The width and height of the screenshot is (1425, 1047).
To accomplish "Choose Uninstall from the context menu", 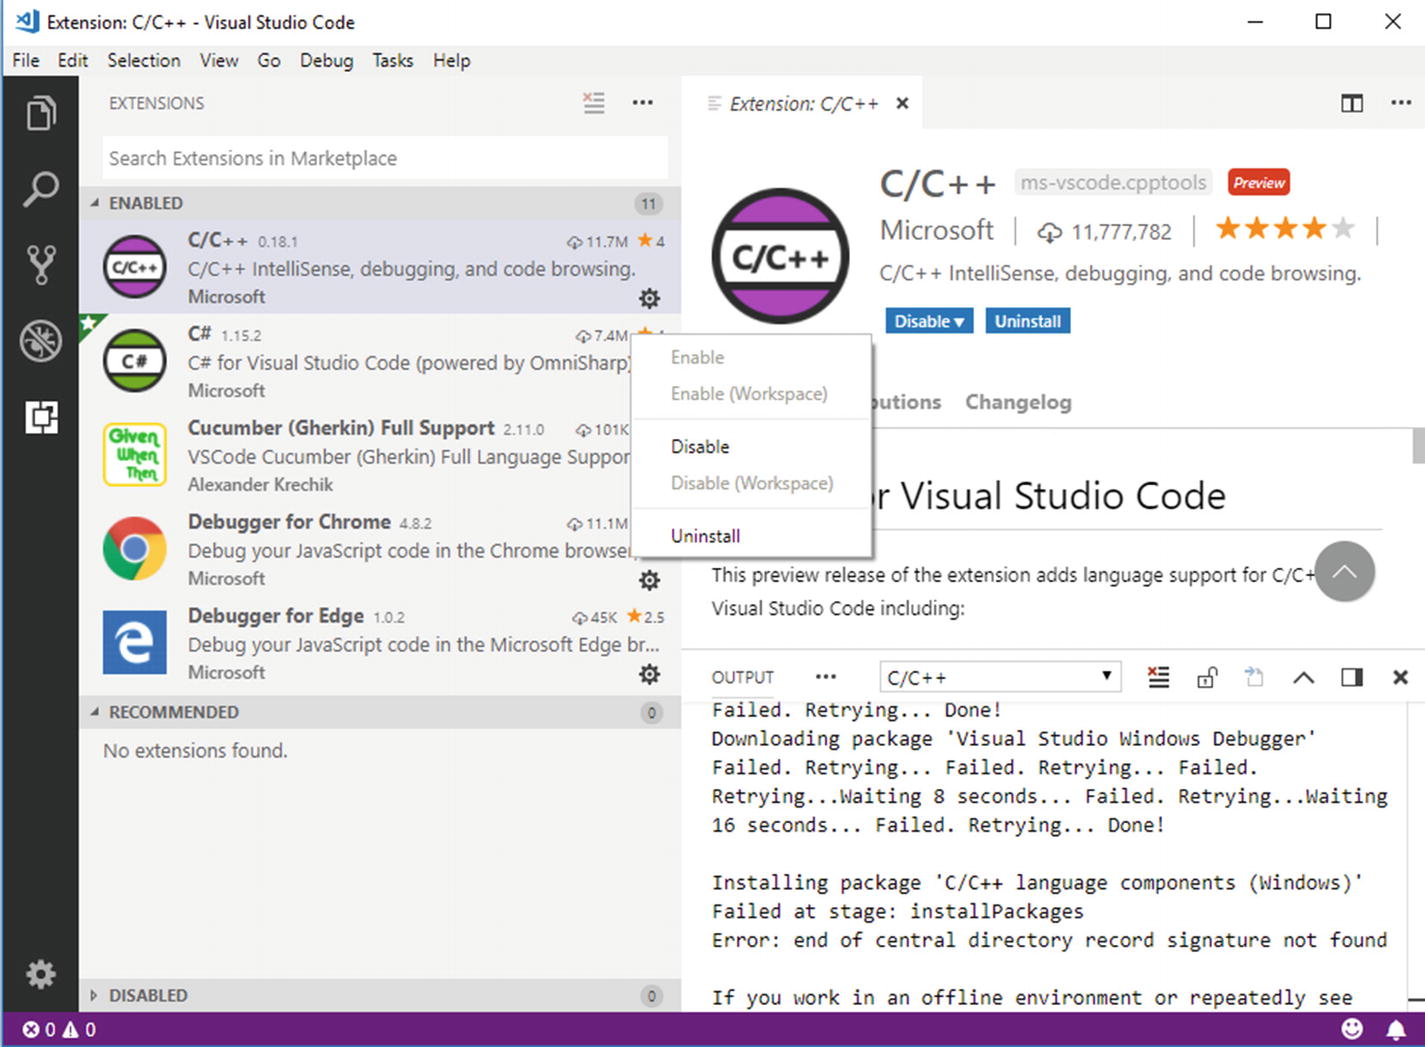I will [x=705, y=536].
